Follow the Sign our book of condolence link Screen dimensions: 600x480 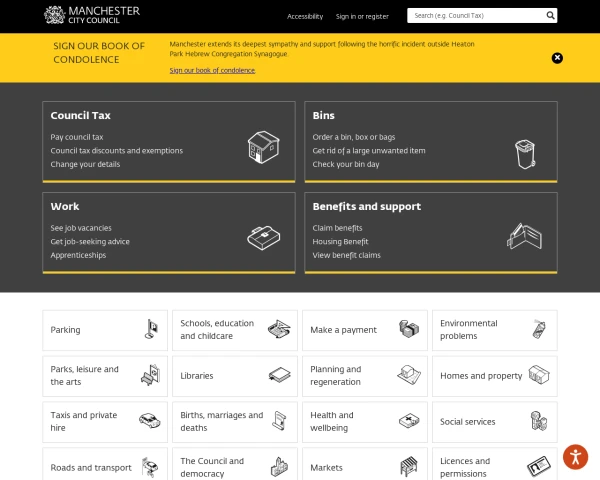coord(212,70)
